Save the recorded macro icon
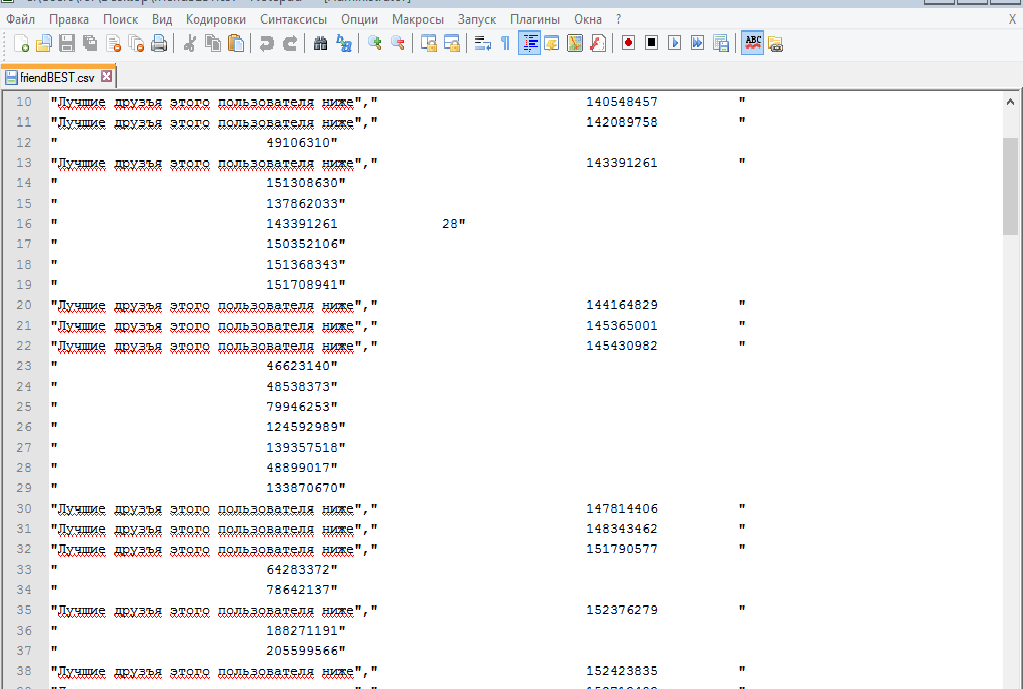This screenshot has width=1023, height=689. [x=721, y=44]
